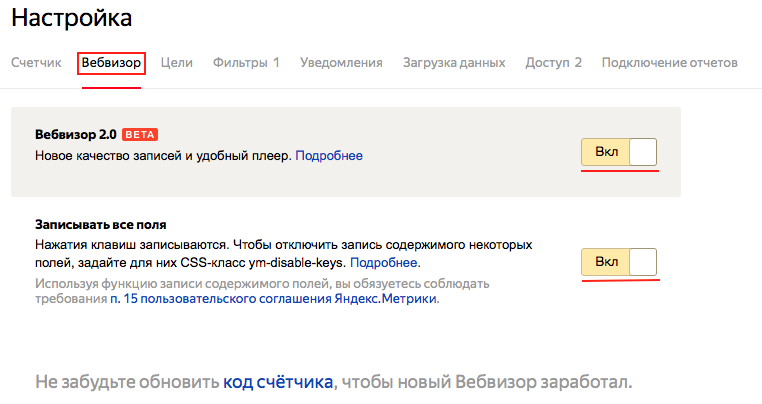Switch to the Доступ tab
The width and height of the screenshot is (762, 404).
tap(553, 62)
